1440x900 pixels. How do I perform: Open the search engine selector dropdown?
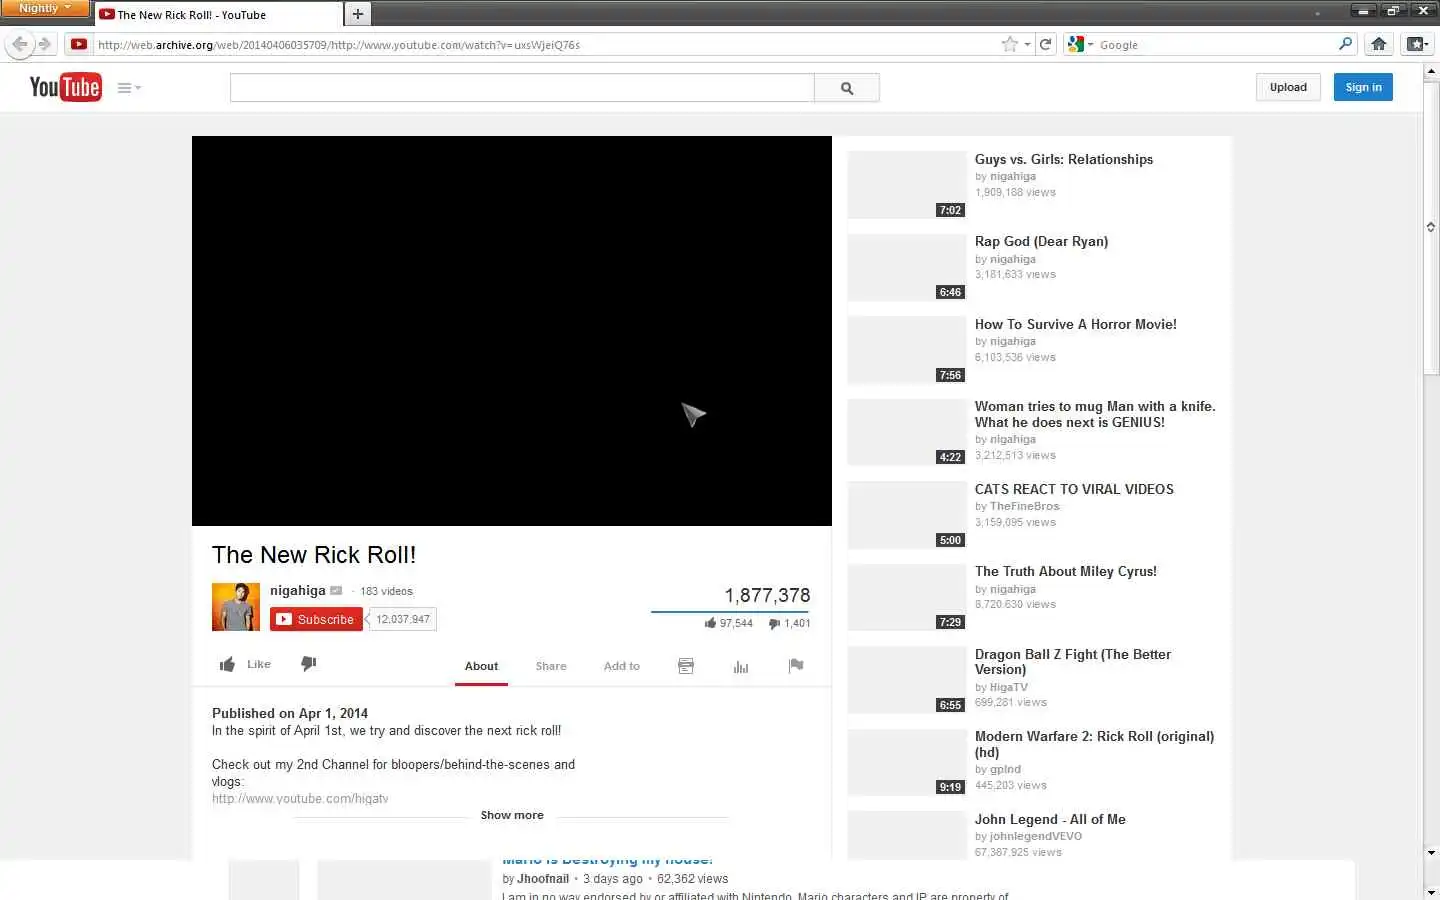1081,44
